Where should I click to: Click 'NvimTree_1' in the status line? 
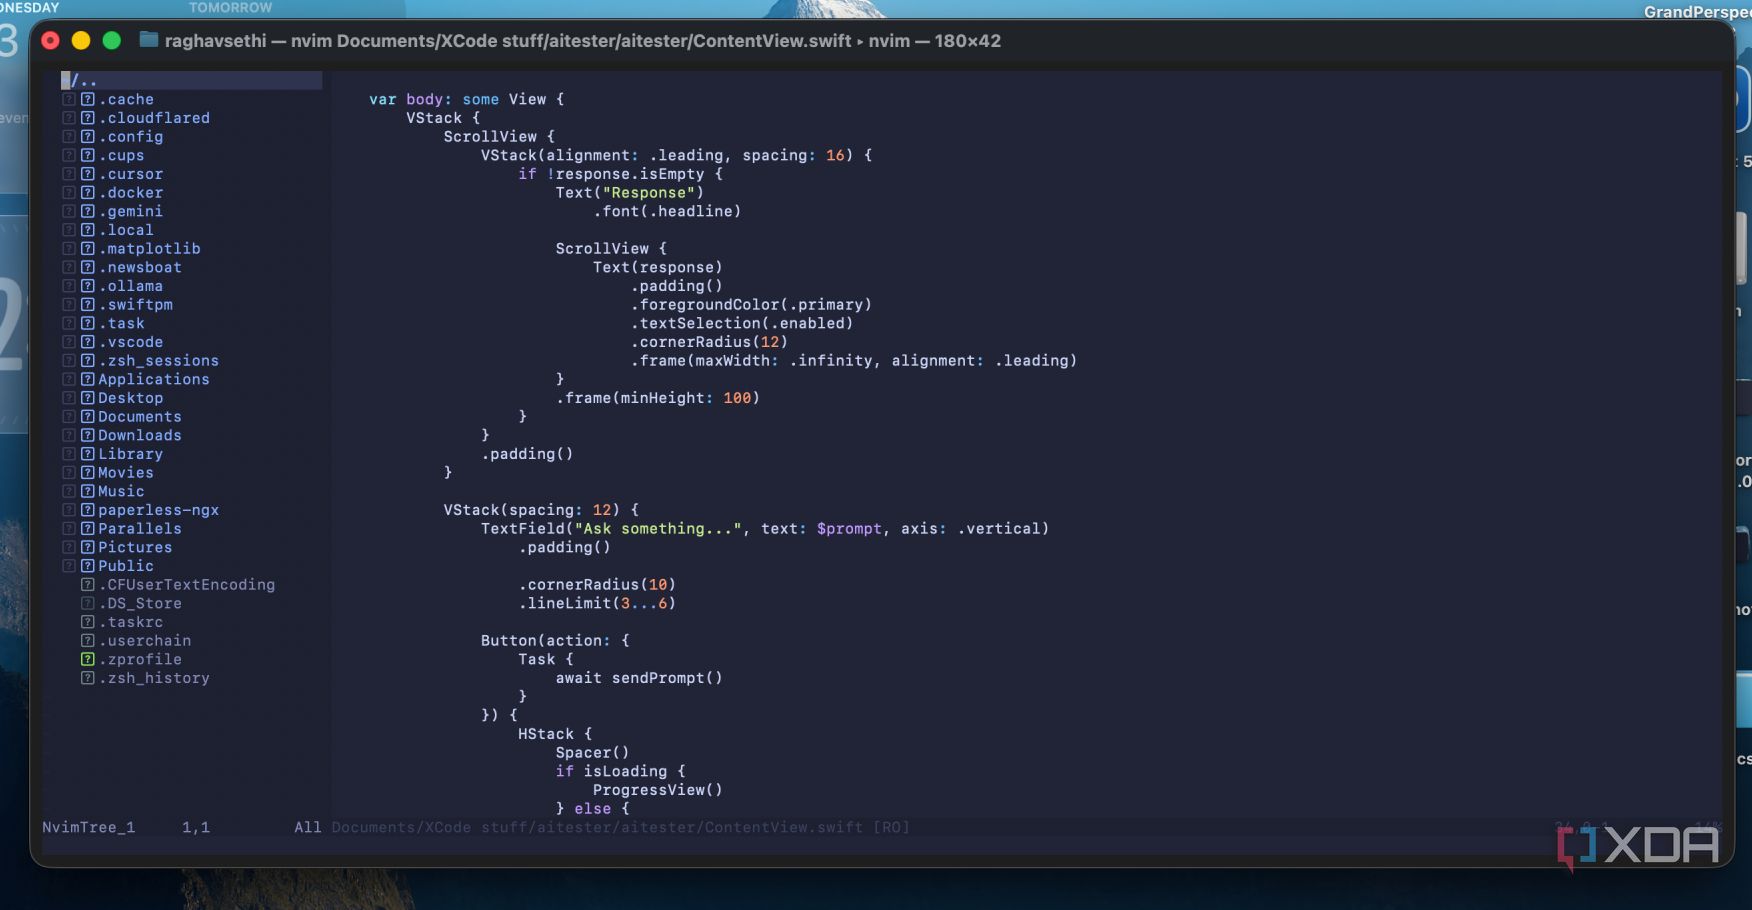coord(88,827)
